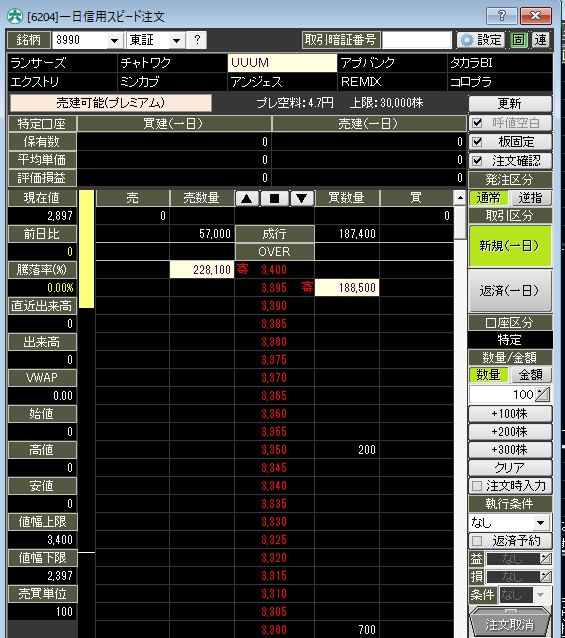Enable the 返済予約 checkbox
This screenshot has width=565, height=638.
pyautogui.click(x=478, y=541)
